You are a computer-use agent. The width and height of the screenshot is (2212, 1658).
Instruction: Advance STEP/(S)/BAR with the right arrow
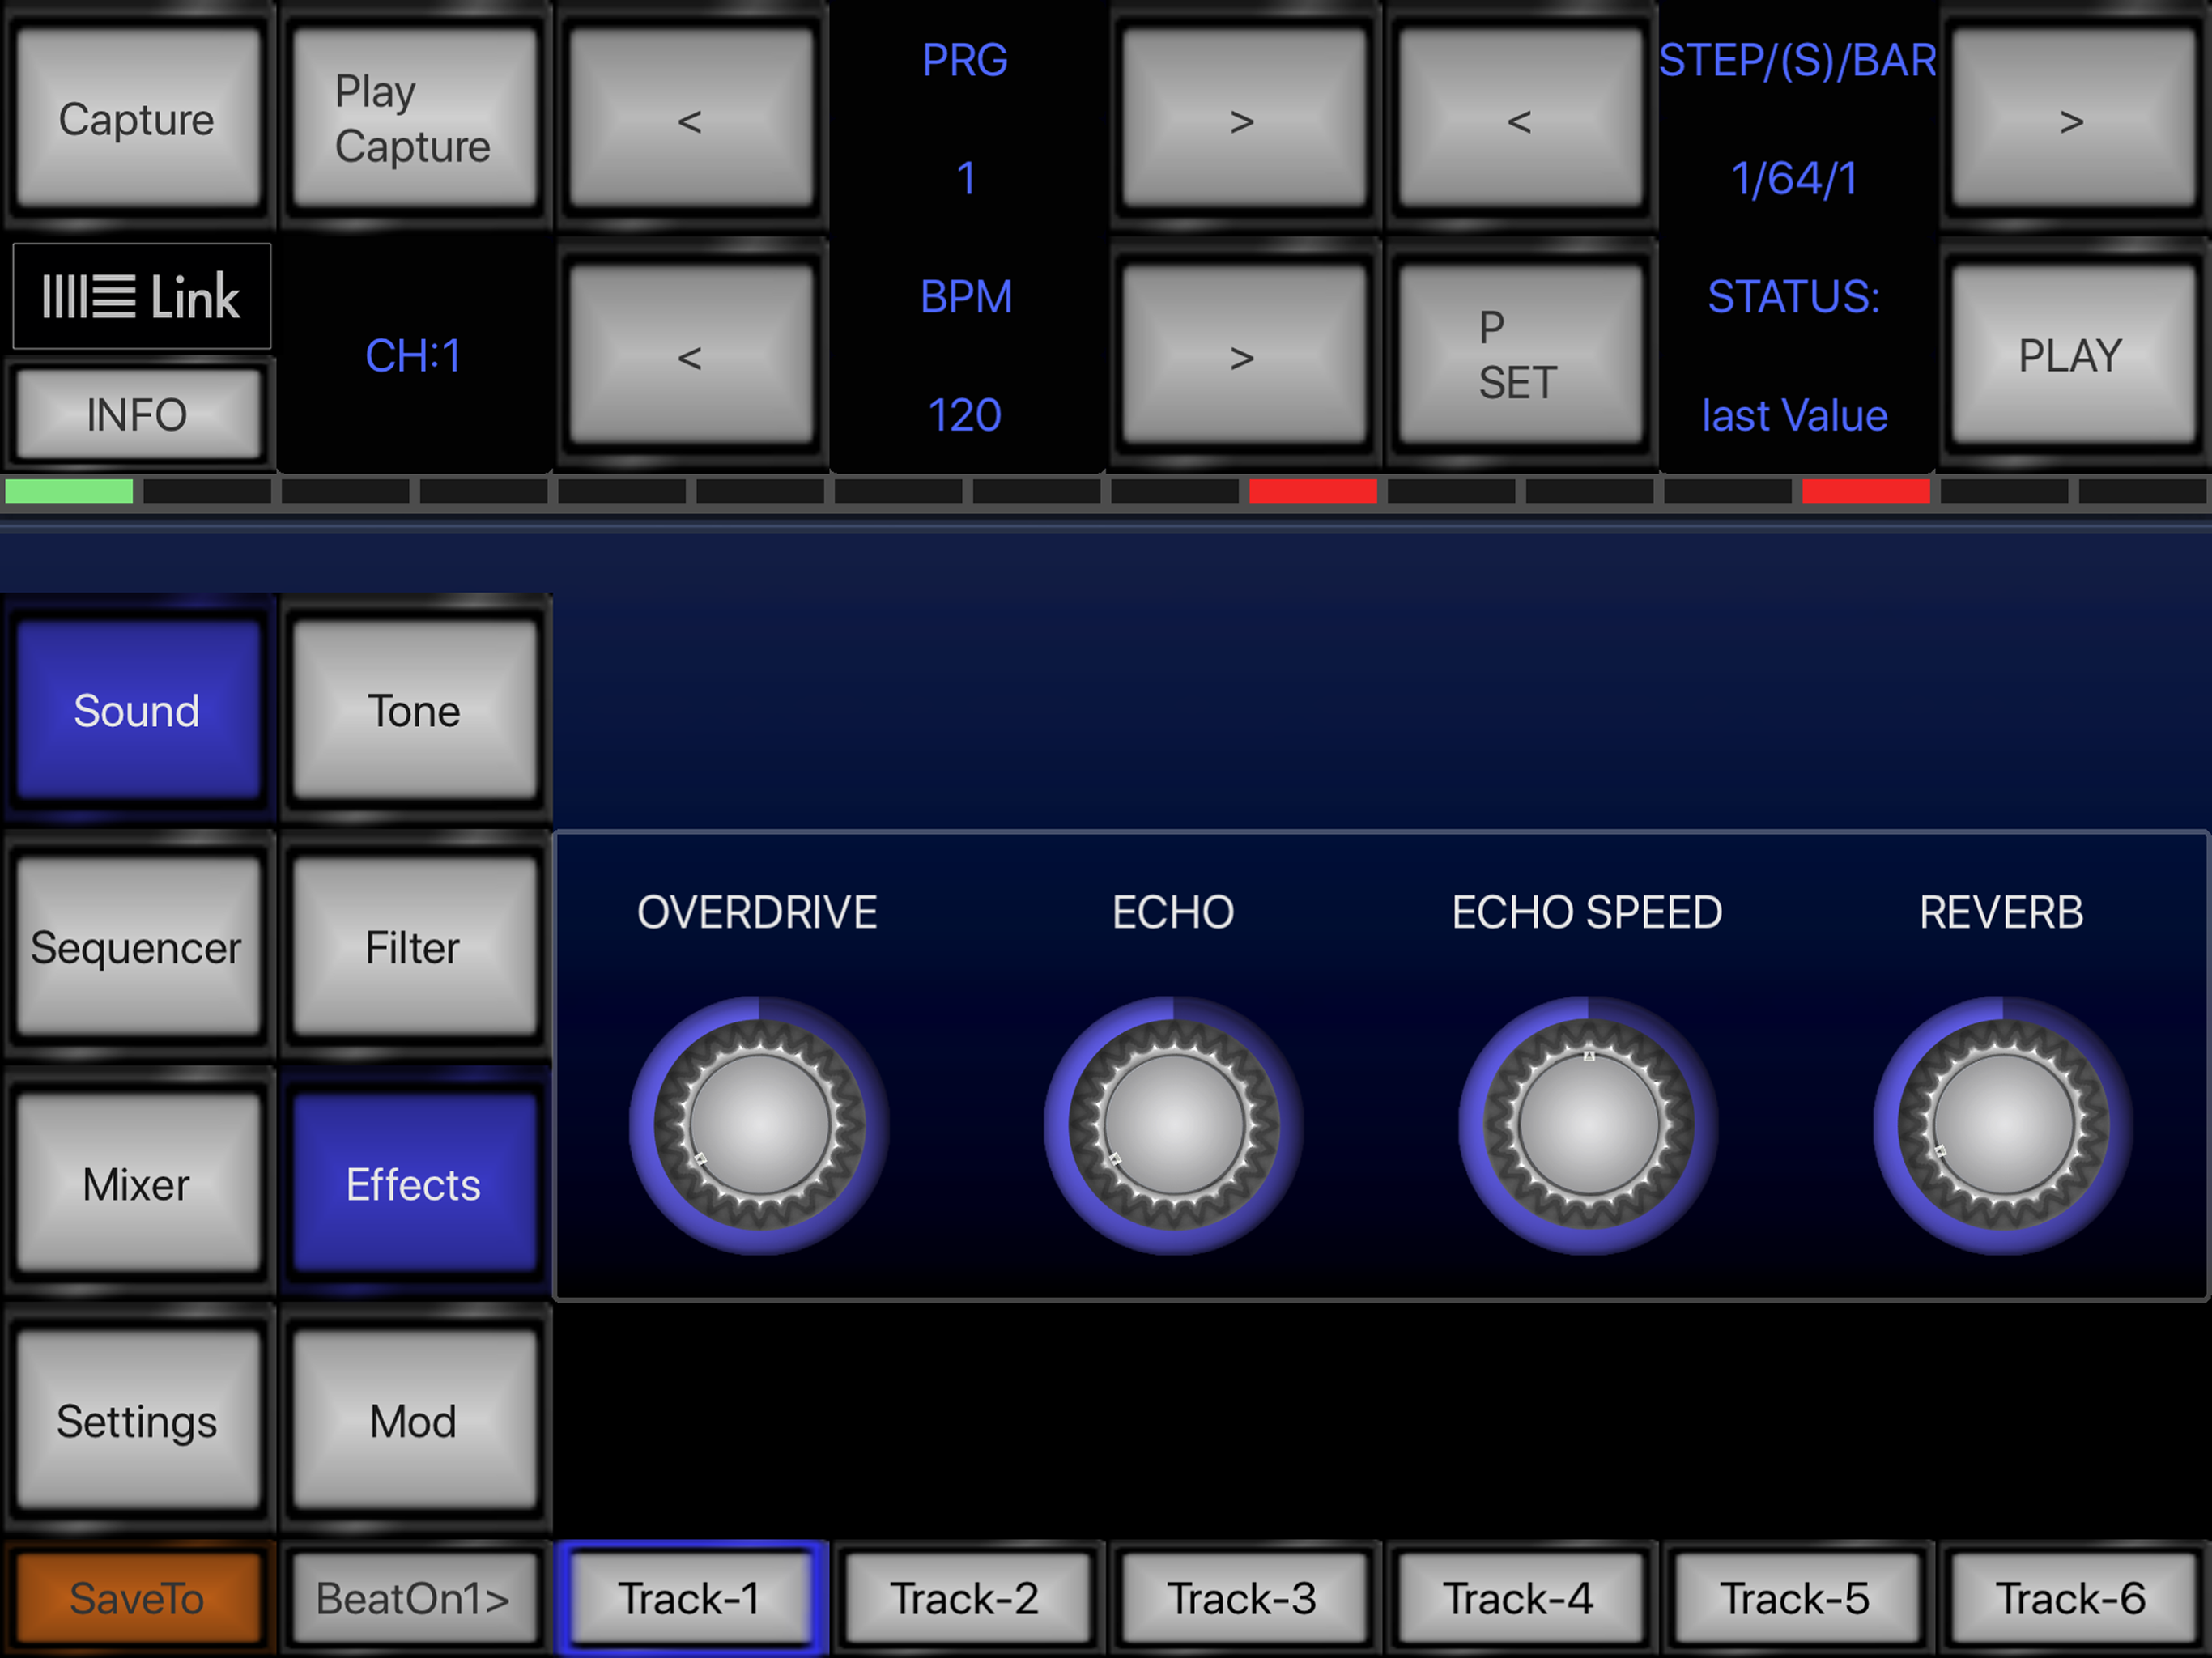(x=2072, y=120)
